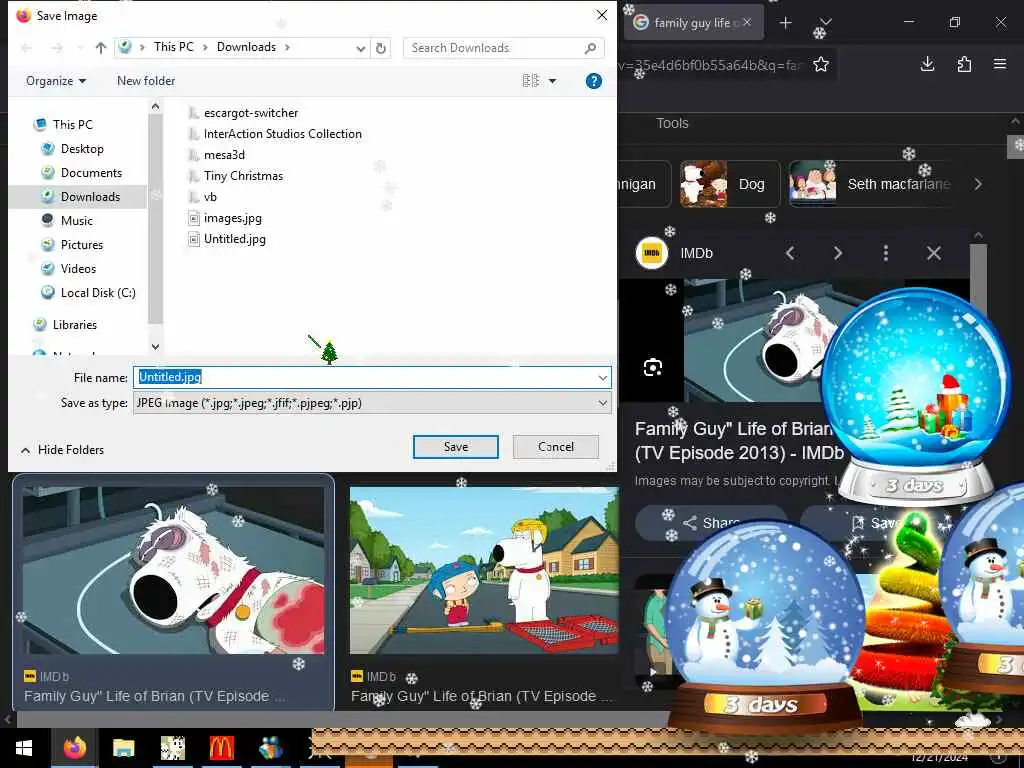Search image with Google Lens icon

(x=652, y=368)
